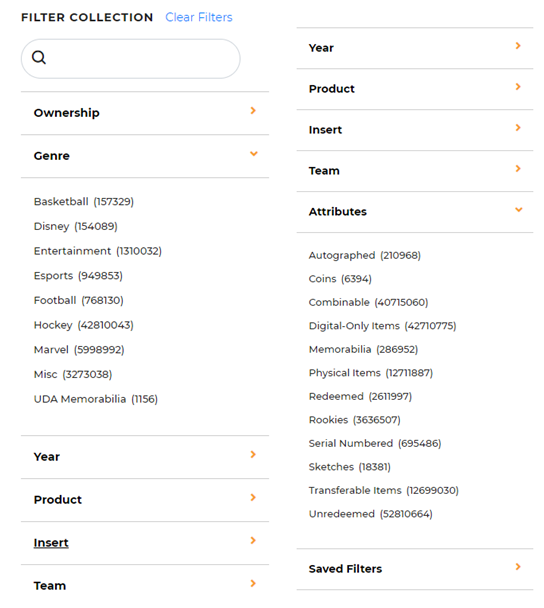Expand the right column Team arrow
Viewport: 544px width, 608px height.
[x=518, y=168]
